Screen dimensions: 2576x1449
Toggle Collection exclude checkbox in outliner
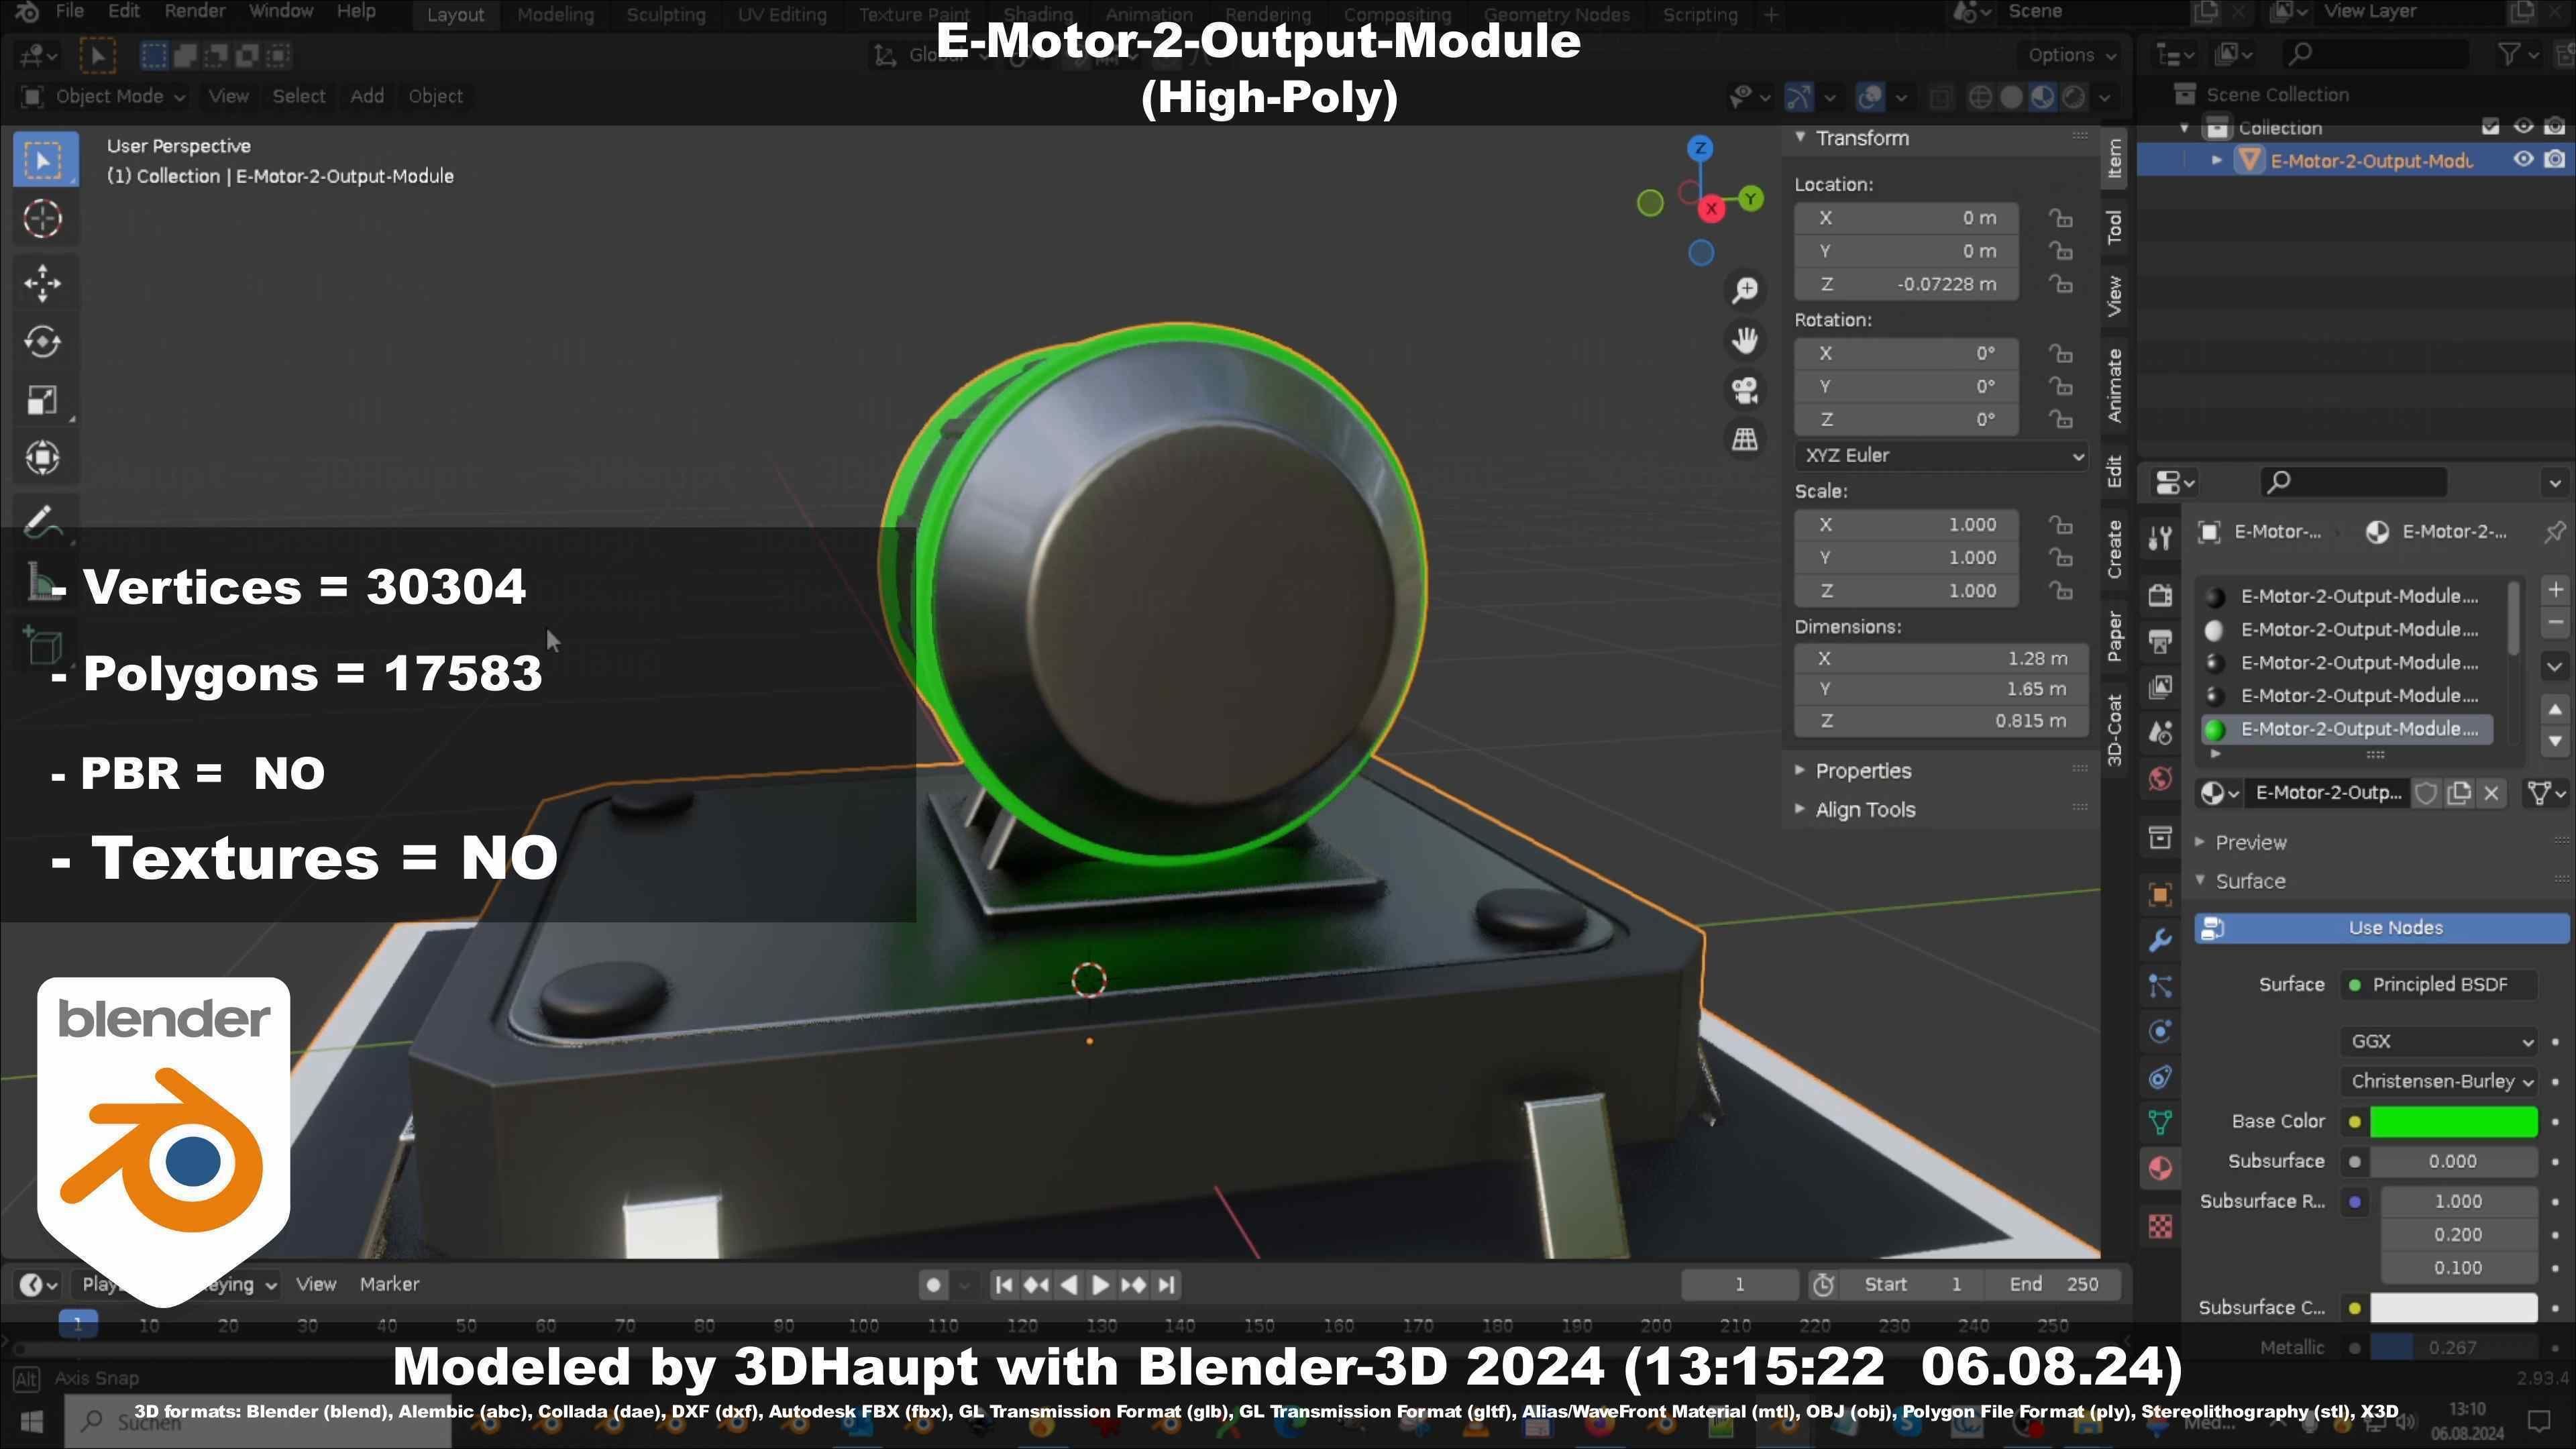(2490, 127)
